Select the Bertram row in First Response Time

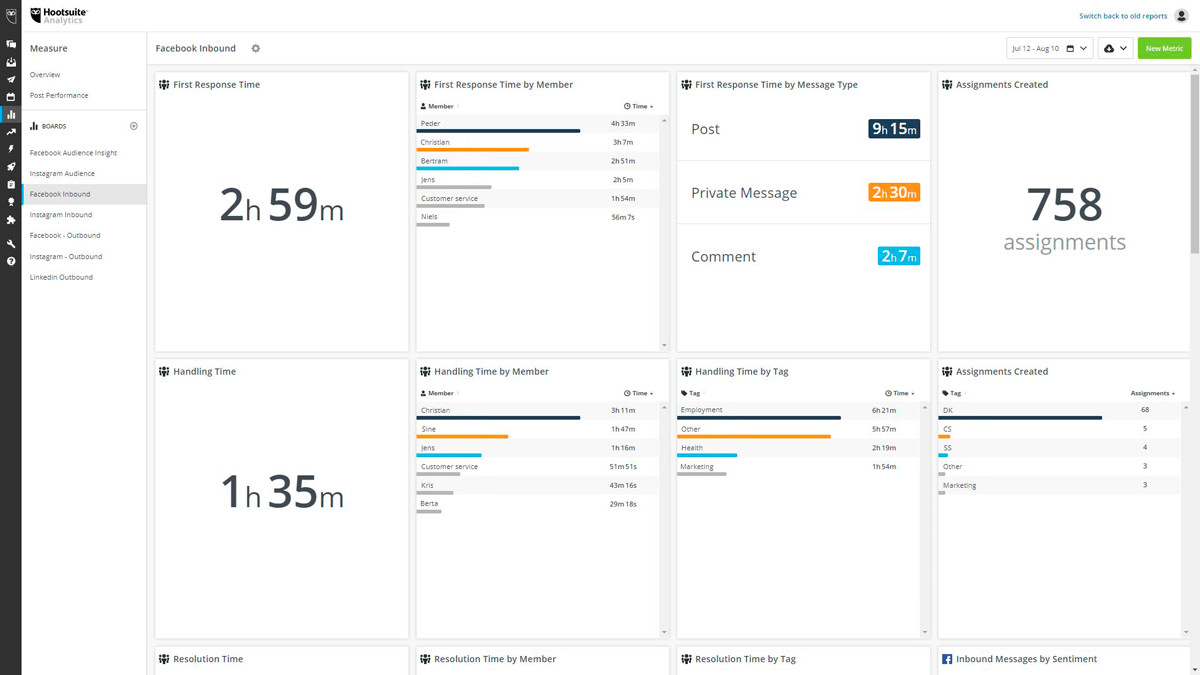pos(537,161)
